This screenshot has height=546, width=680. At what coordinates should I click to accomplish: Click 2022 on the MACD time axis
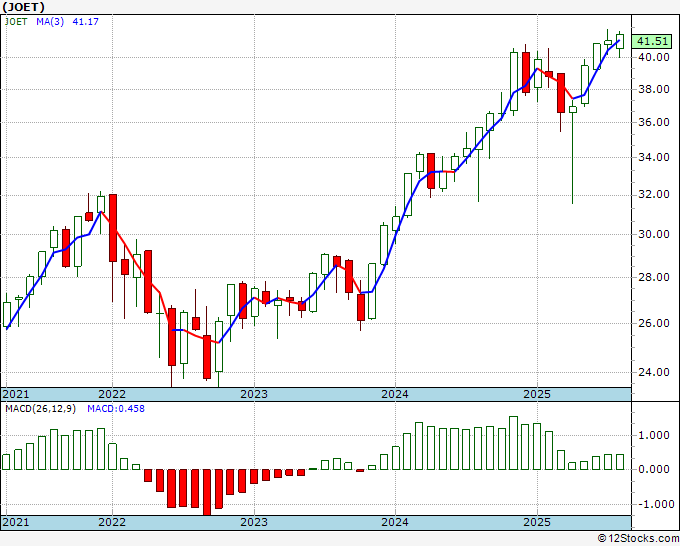tap(112, 522)
